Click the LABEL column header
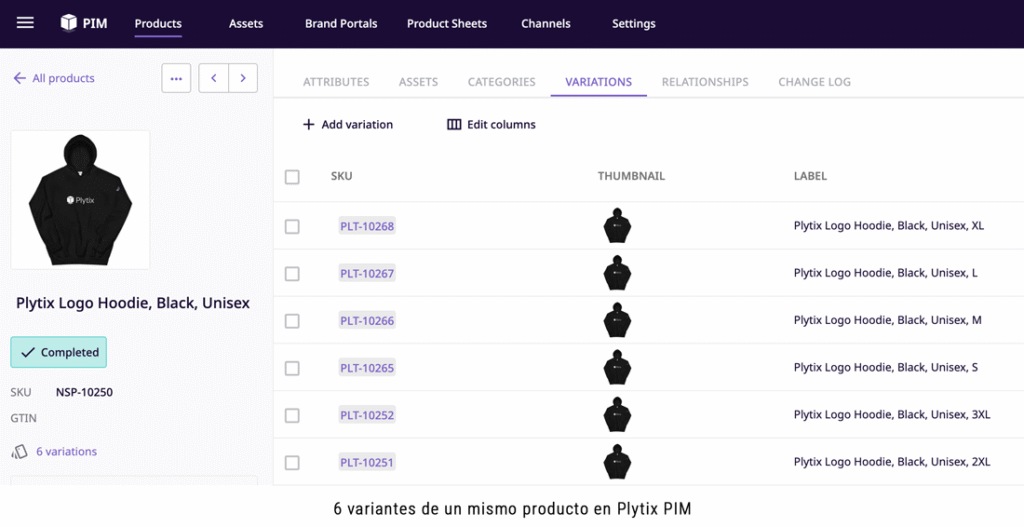This screenshot has height=527, width=1024. (x=810, y=176)
